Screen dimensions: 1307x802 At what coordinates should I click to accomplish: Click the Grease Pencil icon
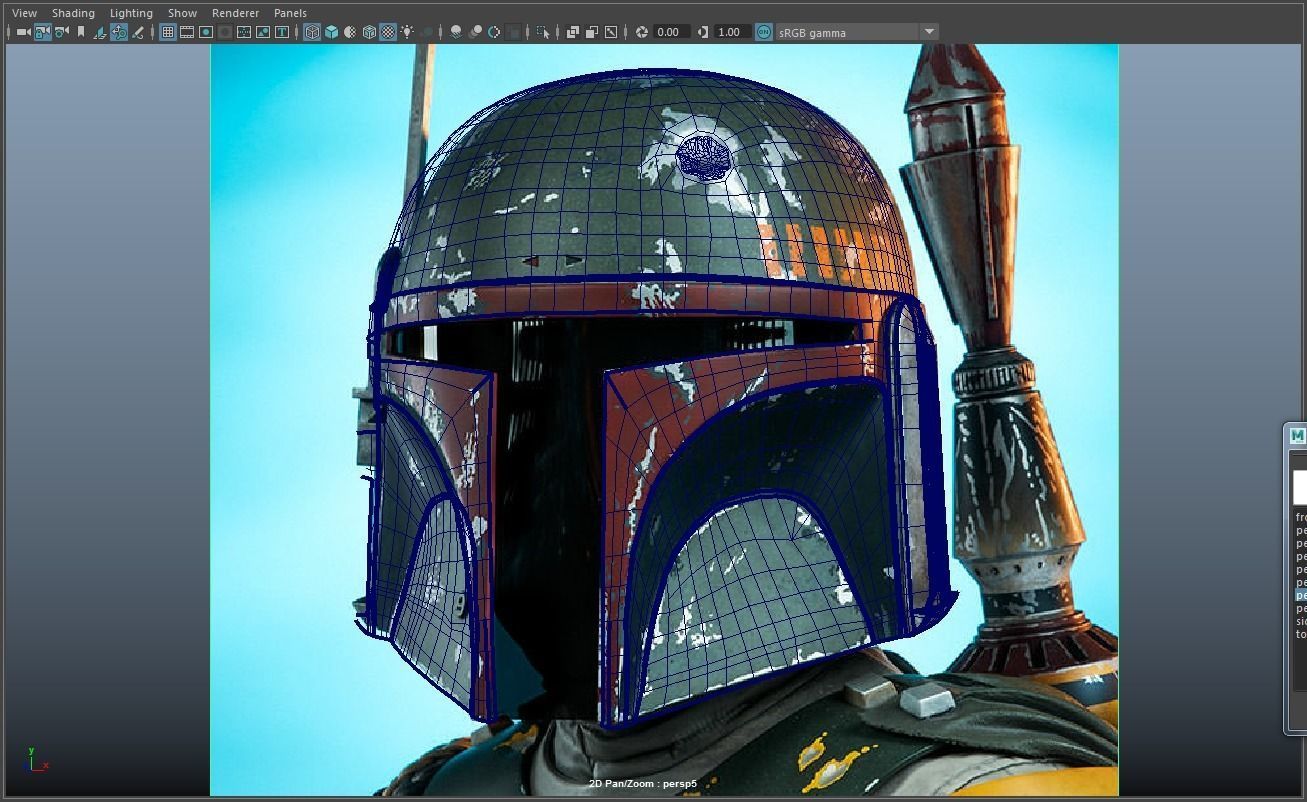[138, 32]
